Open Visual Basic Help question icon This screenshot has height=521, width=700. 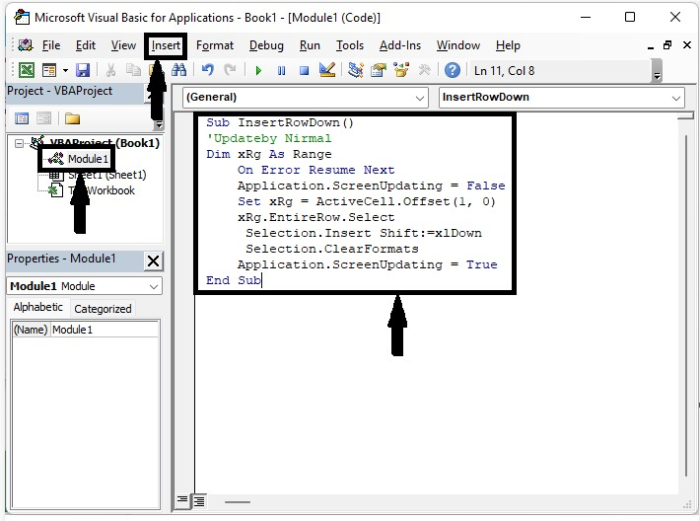click(452, 70)
